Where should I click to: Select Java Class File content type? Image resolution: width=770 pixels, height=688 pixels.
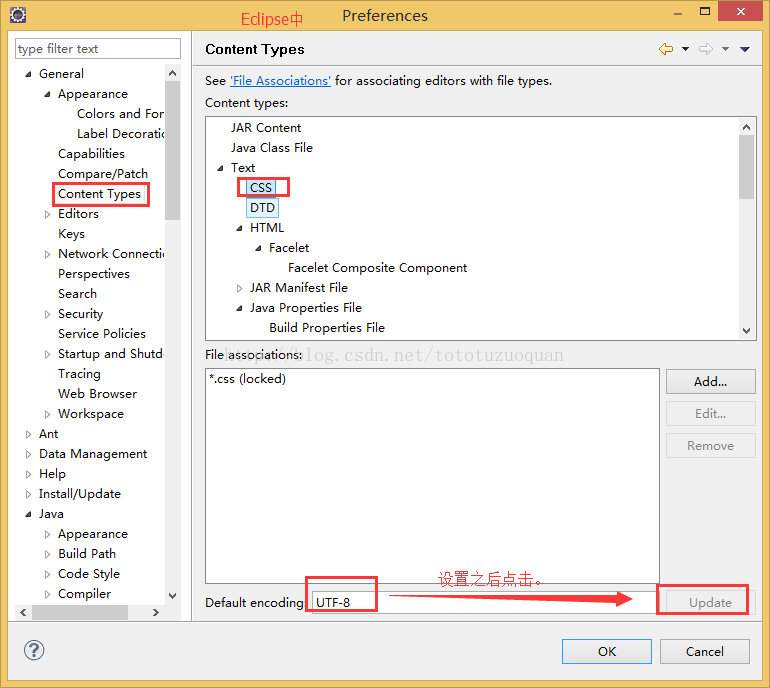[x=272, y=148]
